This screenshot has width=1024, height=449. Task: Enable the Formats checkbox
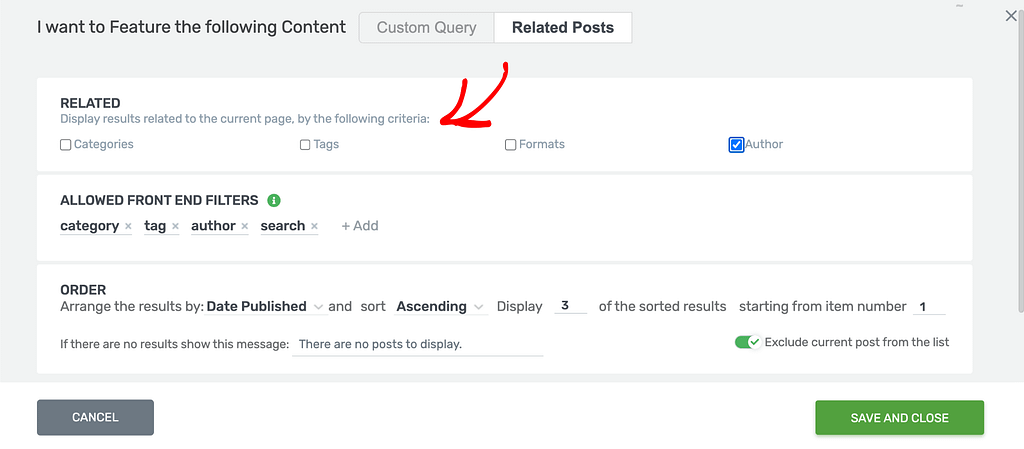pos(511,145)
